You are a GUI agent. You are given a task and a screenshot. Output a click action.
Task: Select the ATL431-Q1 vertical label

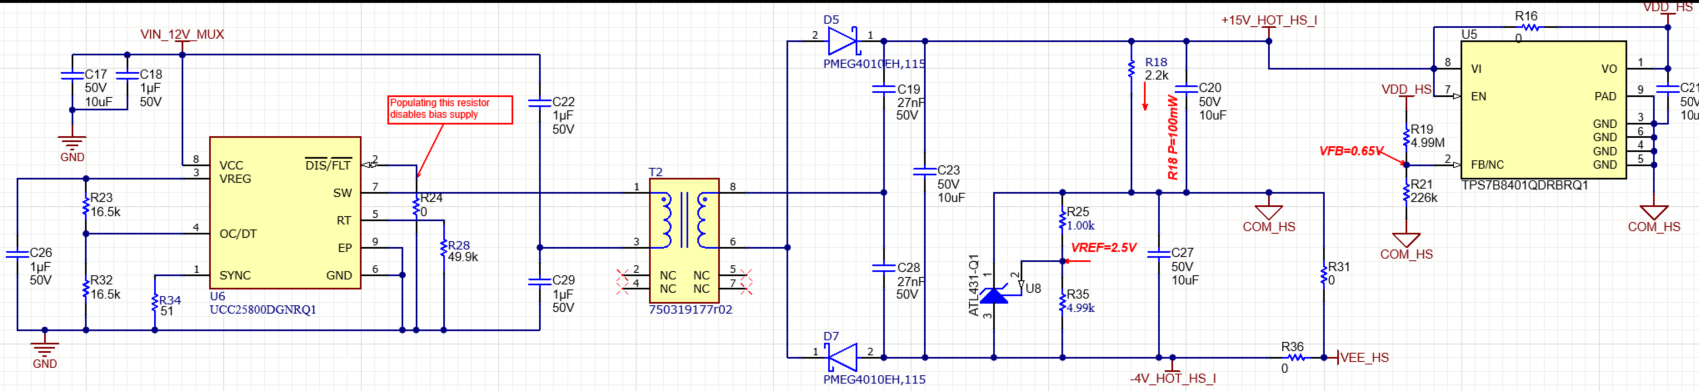click(x=973, y=285)
